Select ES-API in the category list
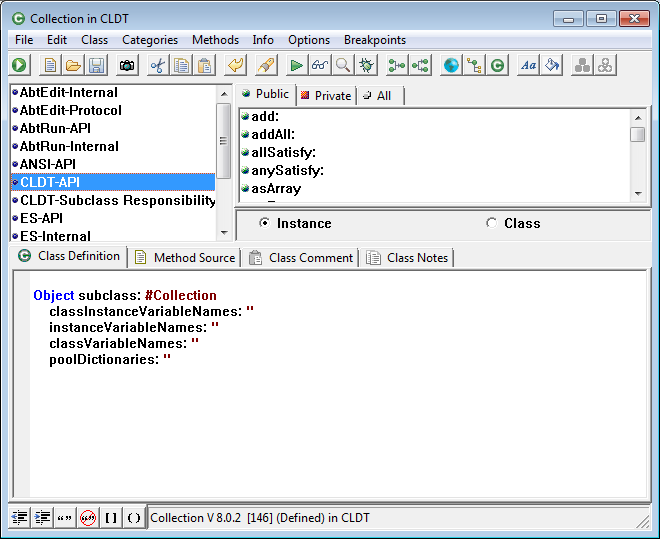Image resolution: width=660 pixels, height=539 pixels. click(x=41, y=218)
